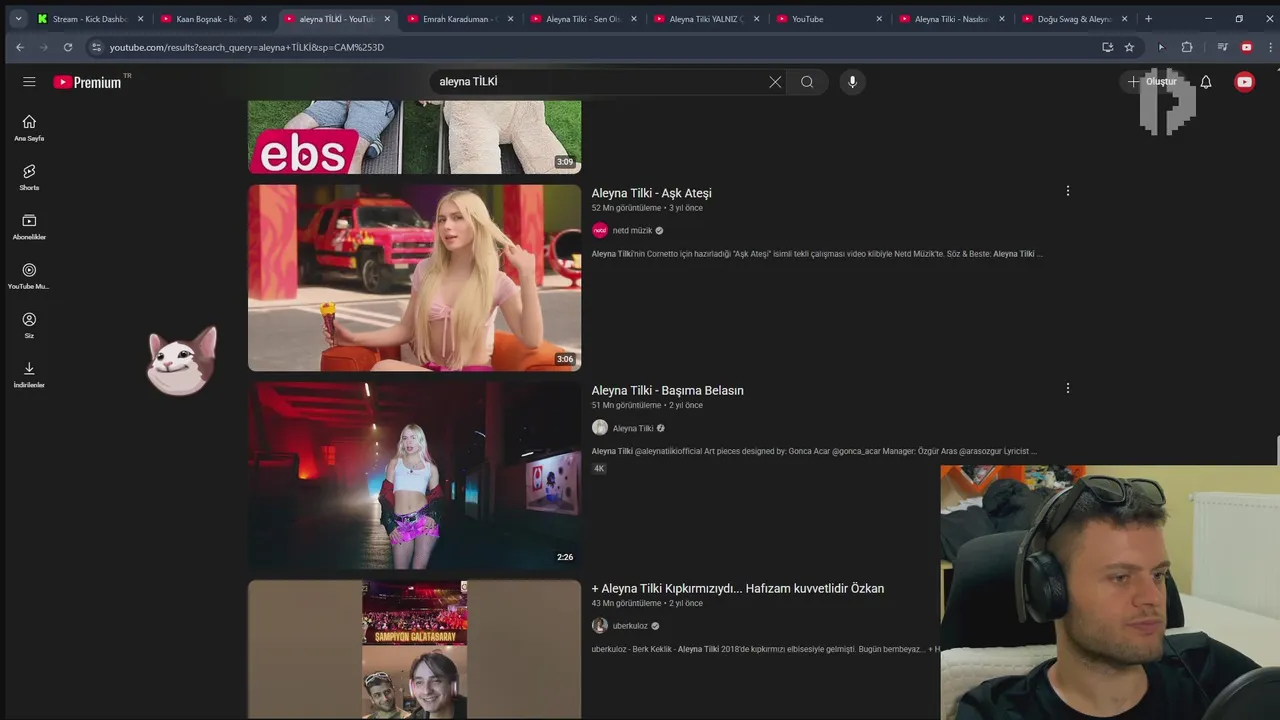Click the magnifier search button

tap(807, 82)
